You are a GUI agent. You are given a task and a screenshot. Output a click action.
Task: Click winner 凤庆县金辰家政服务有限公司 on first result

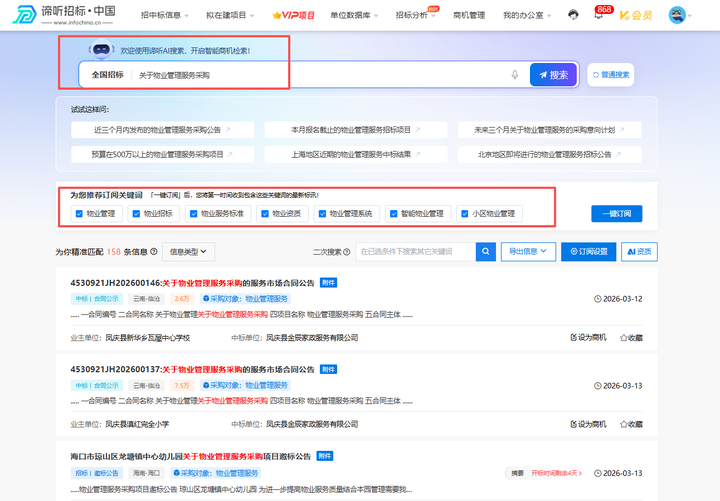pyautogui.click(x=312, y=338)
